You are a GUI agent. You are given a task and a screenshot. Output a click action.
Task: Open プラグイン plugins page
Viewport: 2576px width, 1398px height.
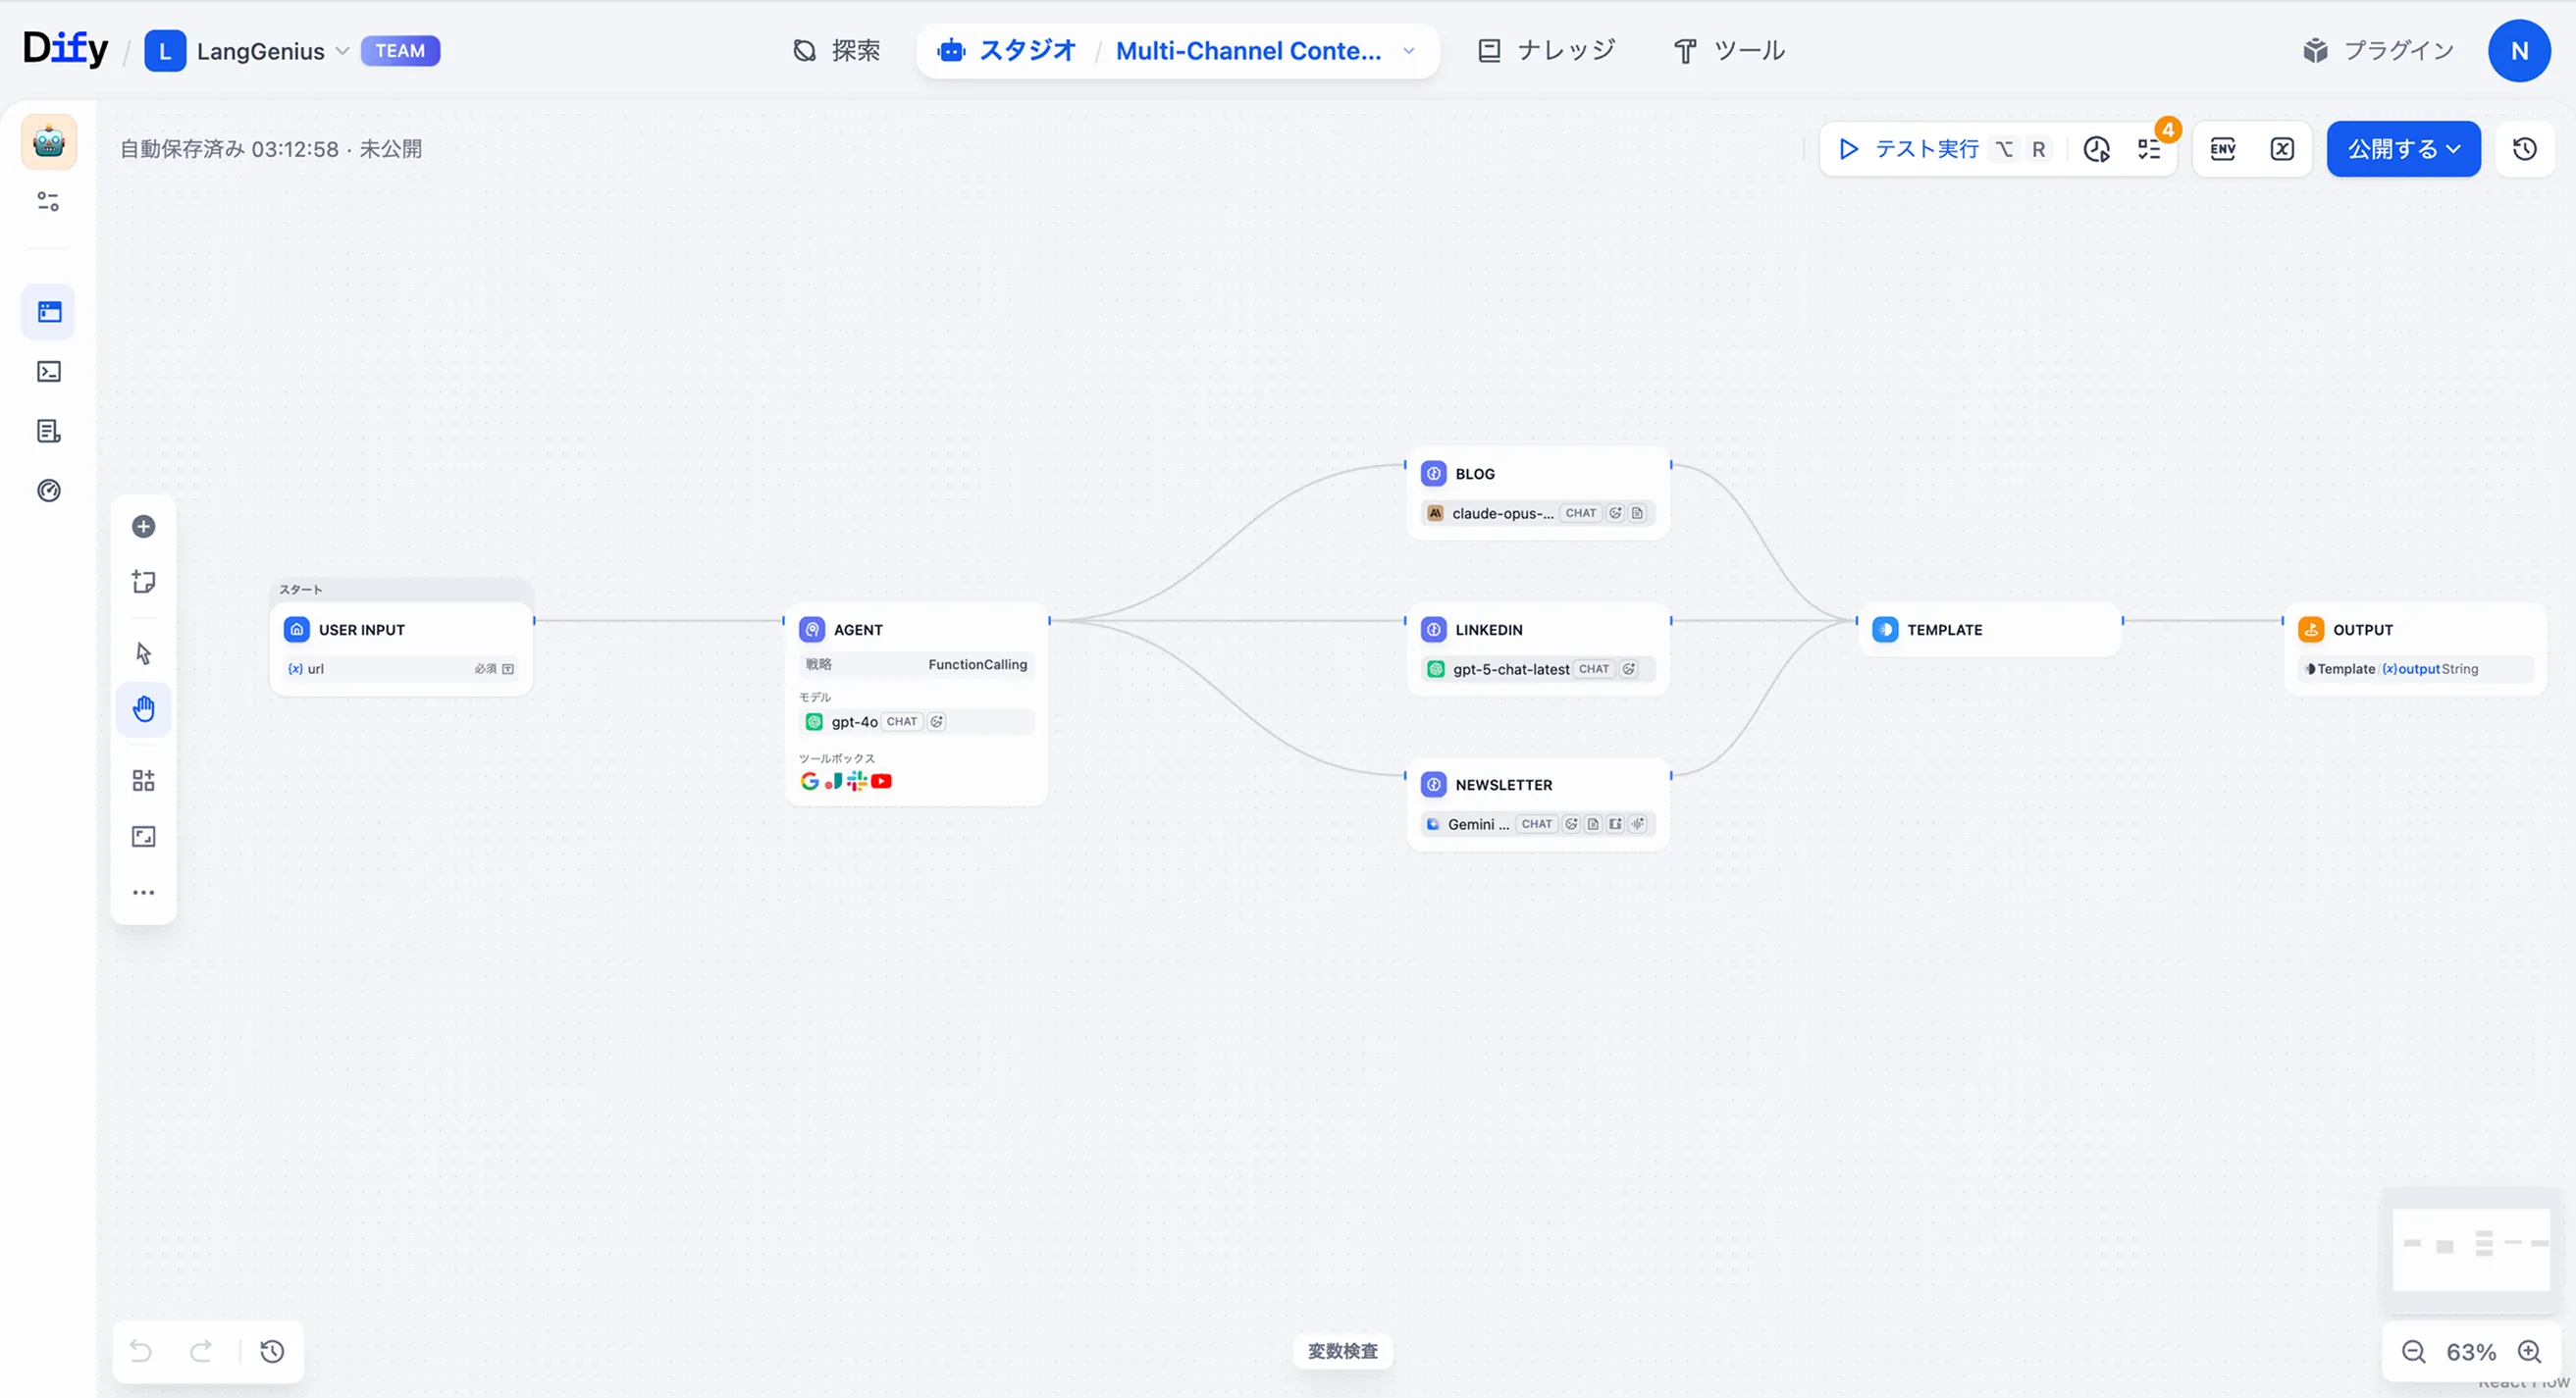pyautogui.click(x=2379, y=50)
